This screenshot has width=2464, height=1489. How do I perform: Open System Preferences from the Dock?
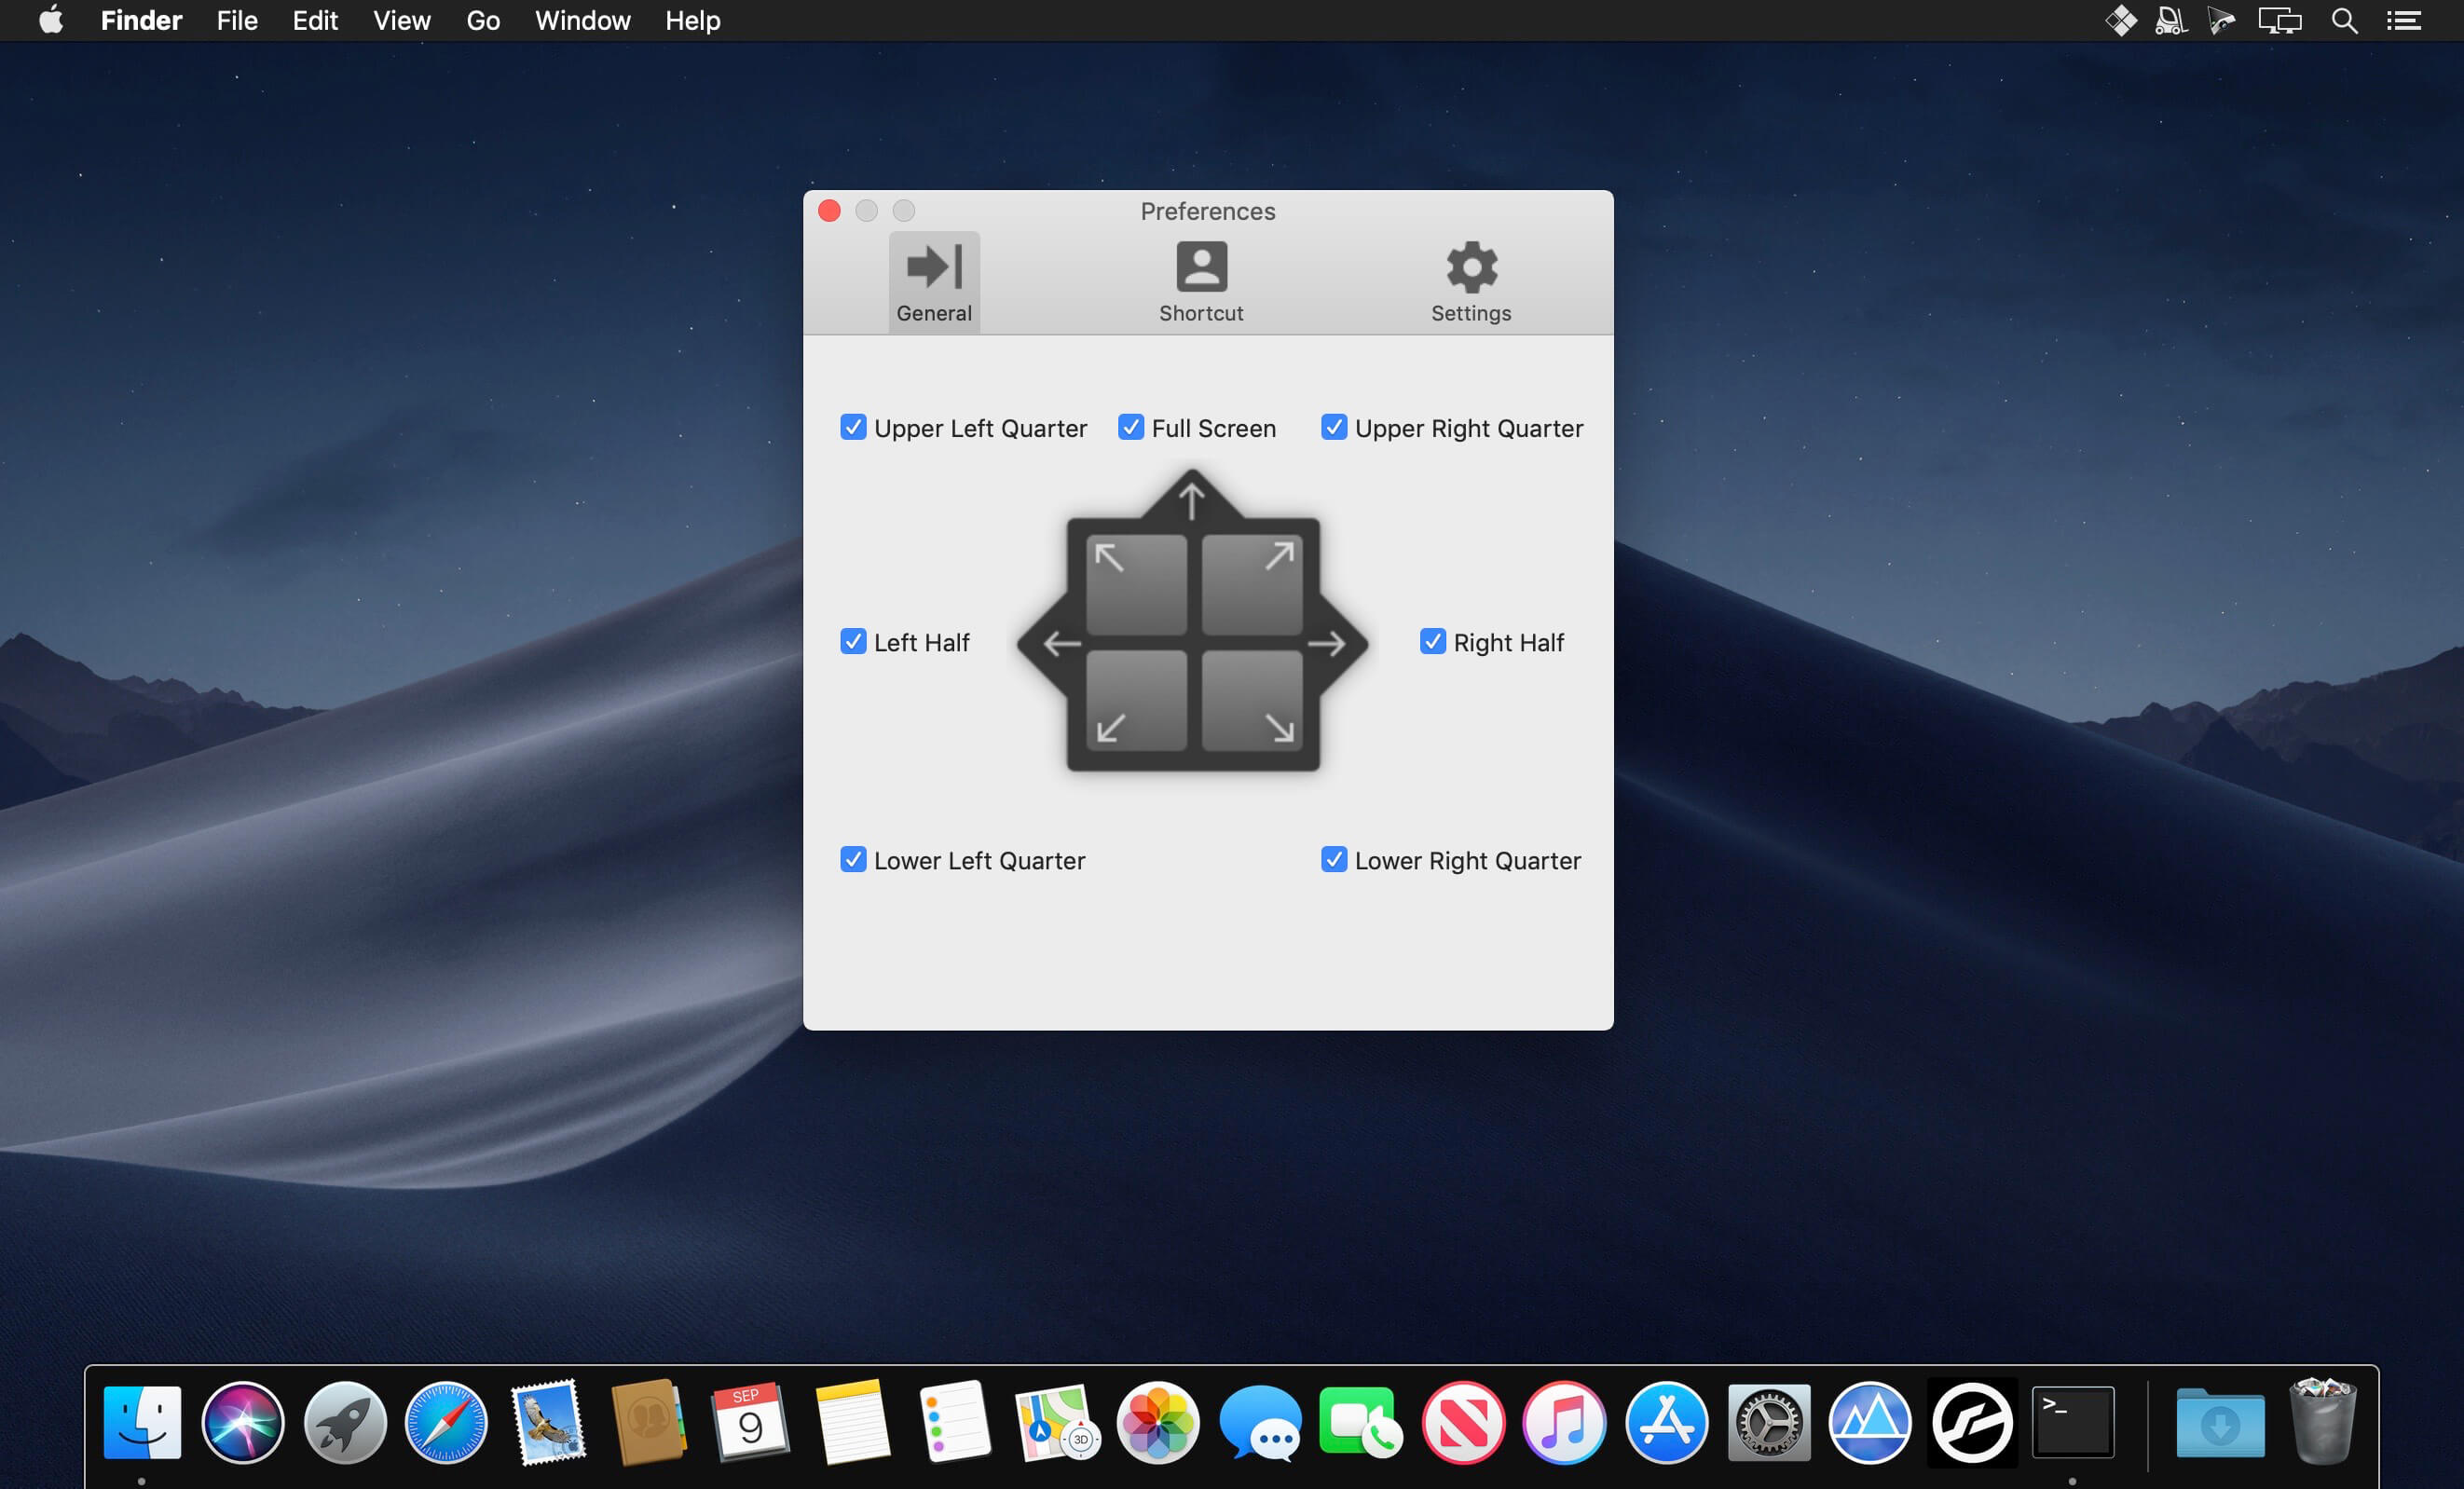(x=1769, y=1423)
